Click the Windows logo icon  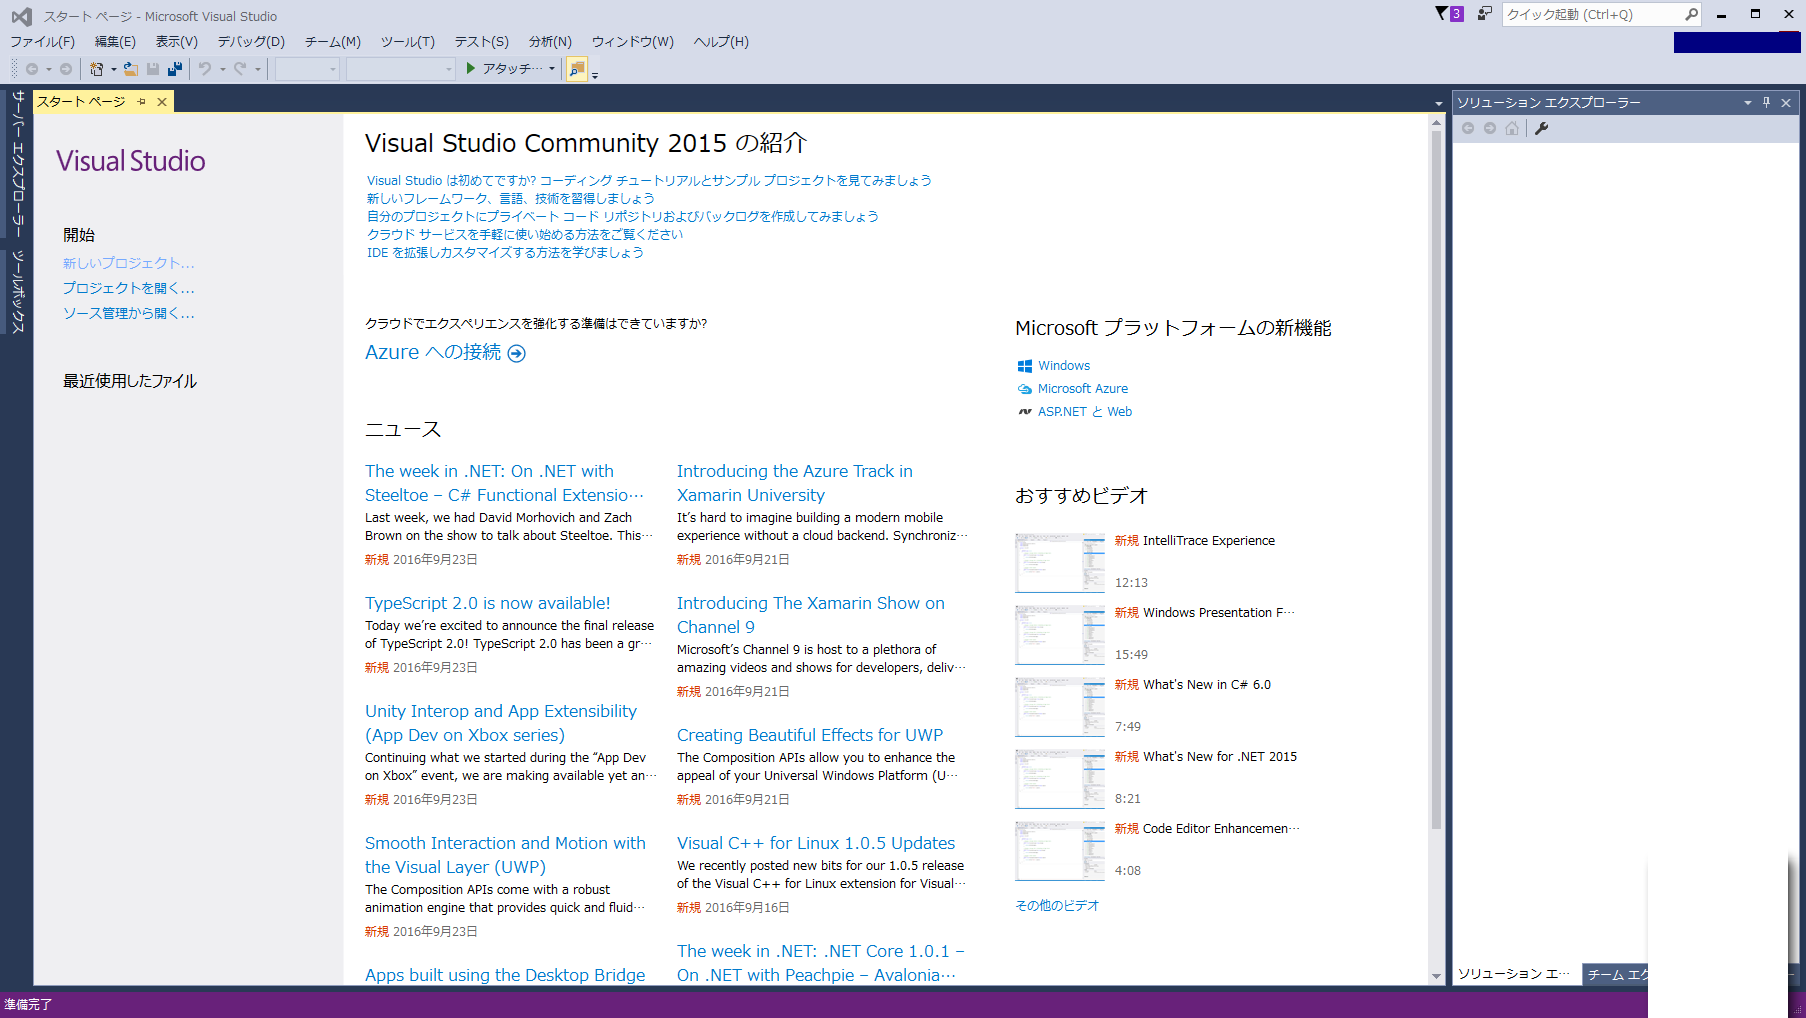1025,366
